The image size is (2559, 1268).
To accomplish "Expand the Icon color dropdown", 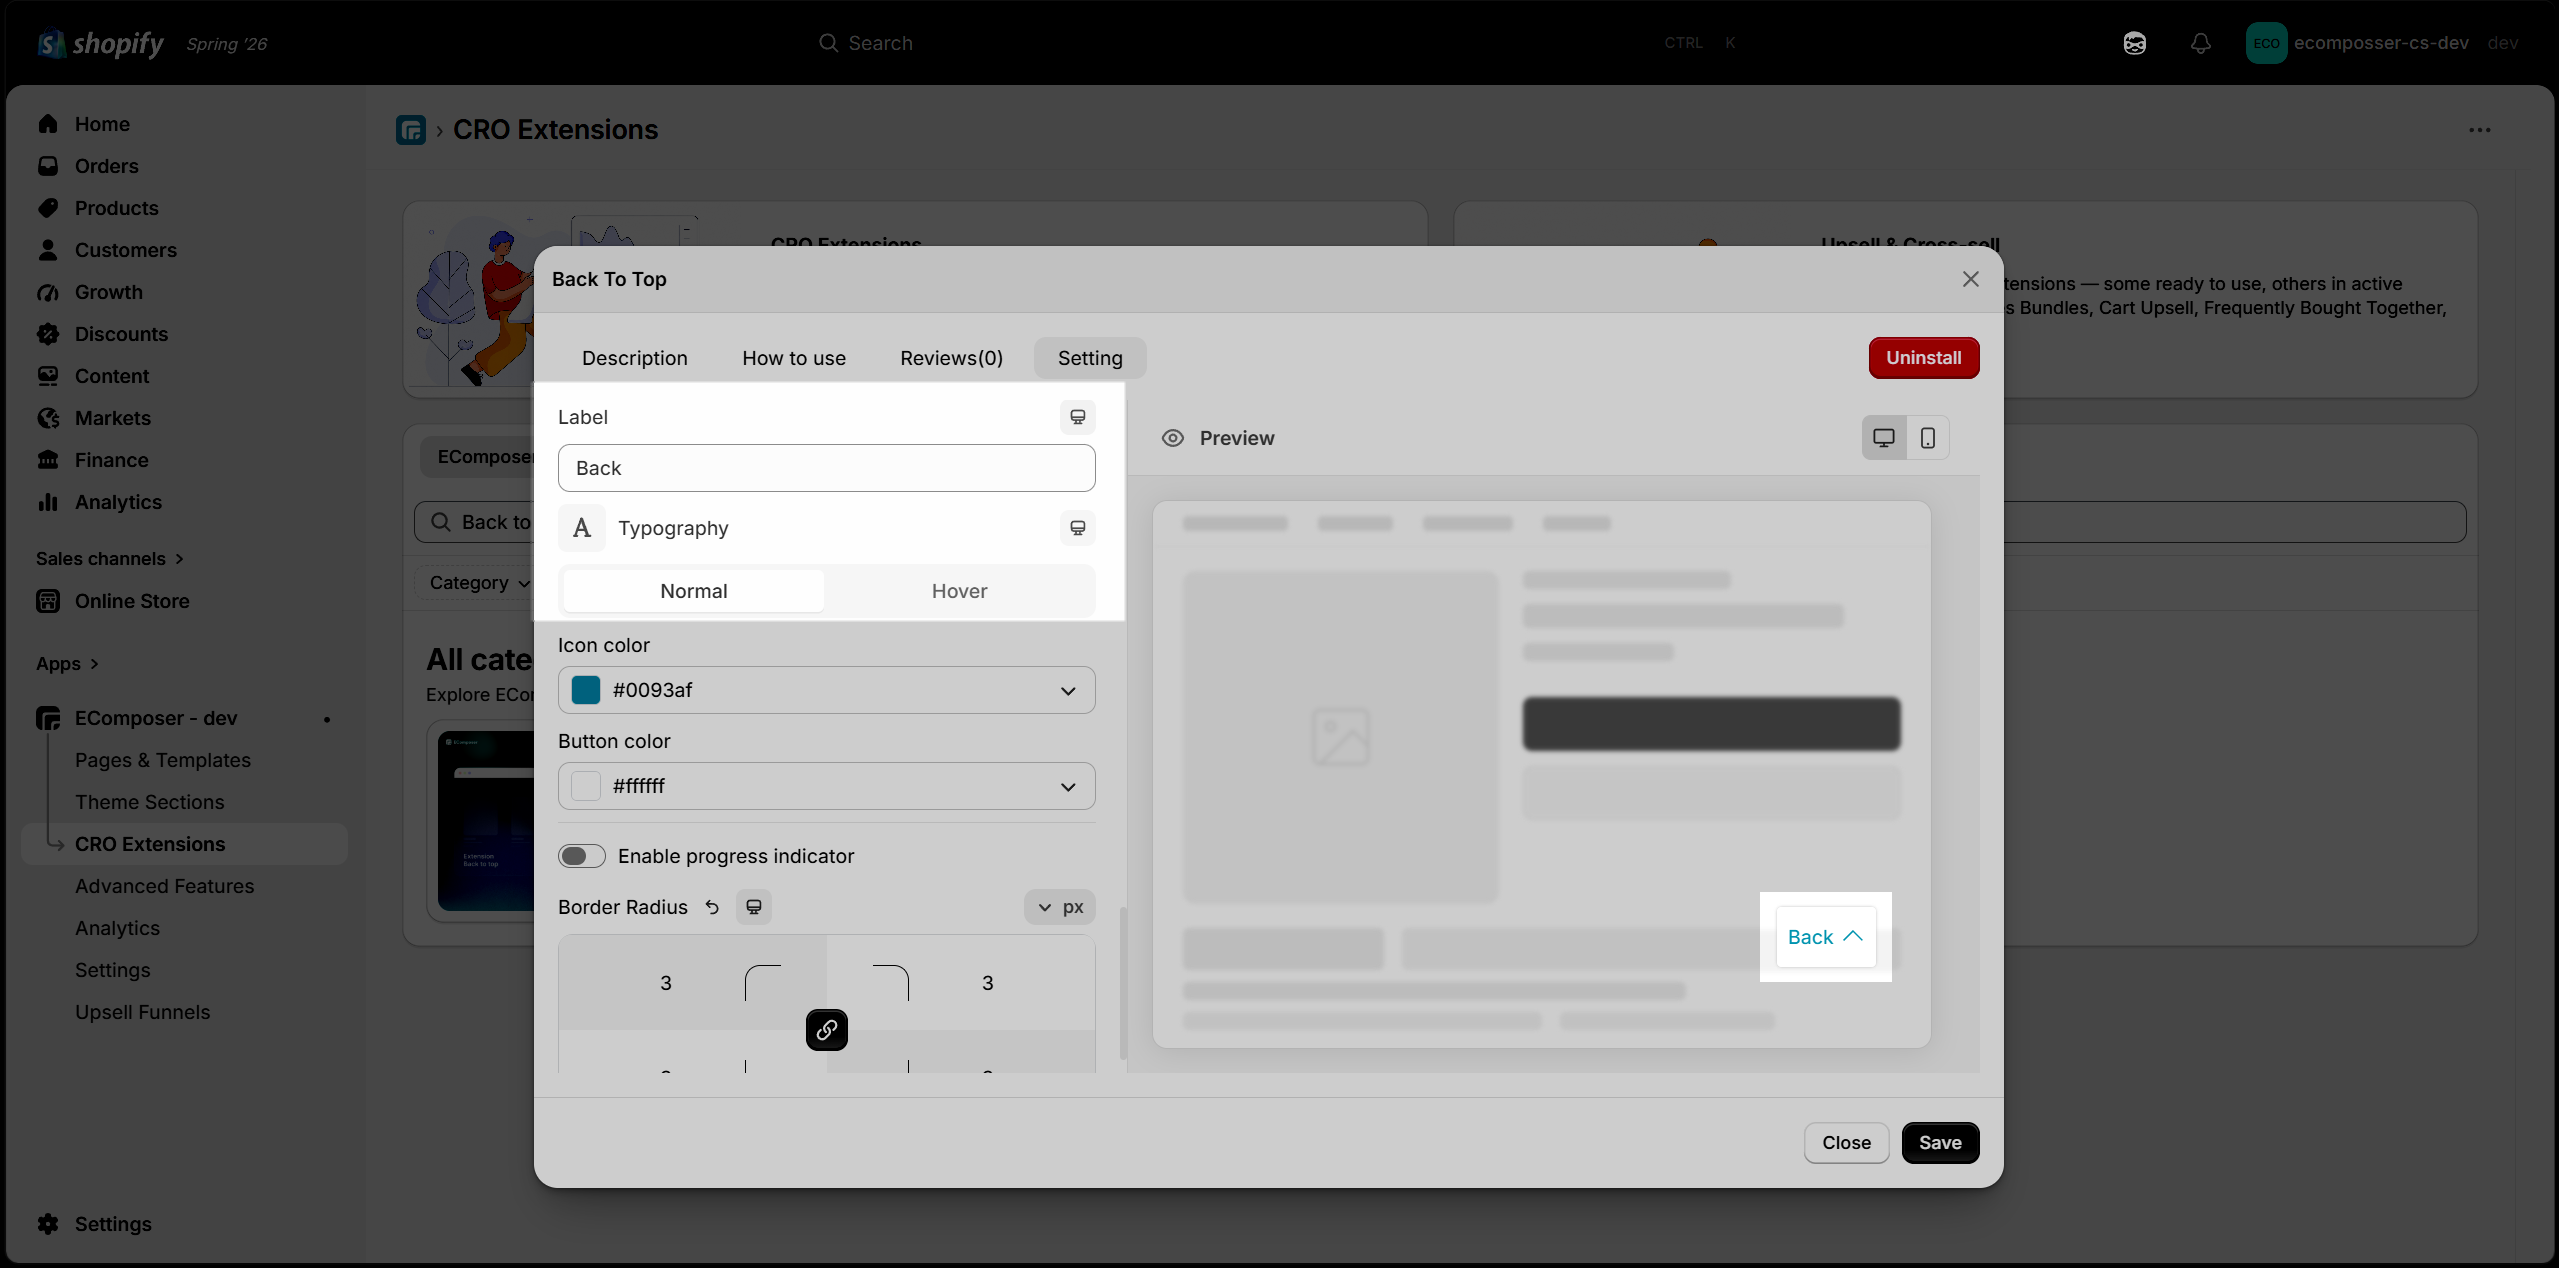I will coord(827,690).
